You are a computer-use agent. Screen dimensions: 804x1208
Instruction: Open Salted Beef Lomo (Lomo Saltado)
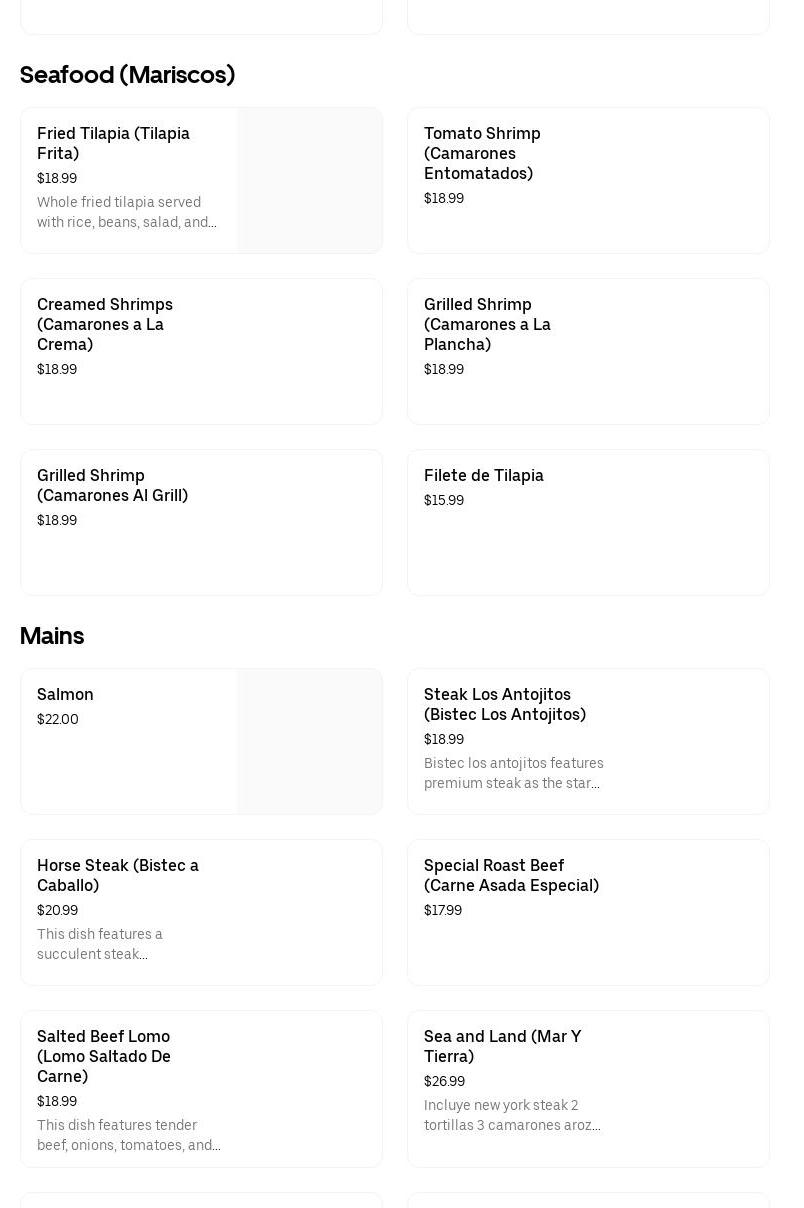[x=201, y=1089]
